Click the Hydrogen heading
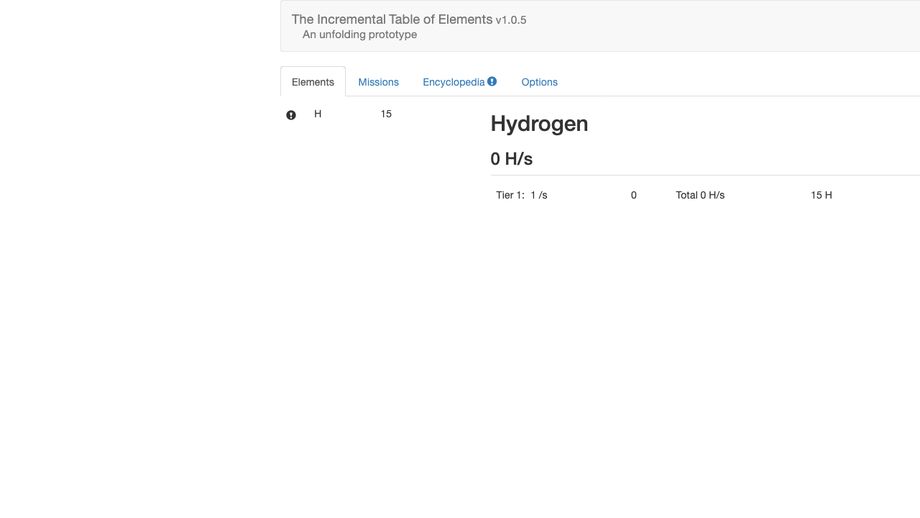Screen dimensions: 920x518 [x=539, y=124]
